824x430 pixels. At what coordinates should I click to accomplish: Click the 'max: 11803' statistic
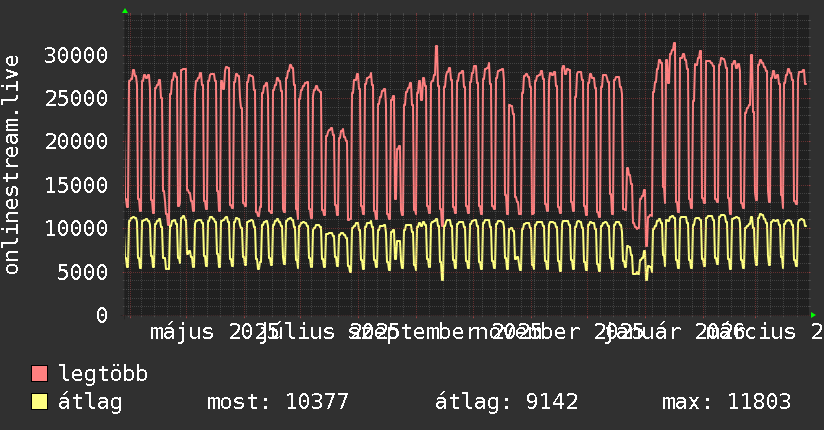pyautogui.click(x=726, y=402)
